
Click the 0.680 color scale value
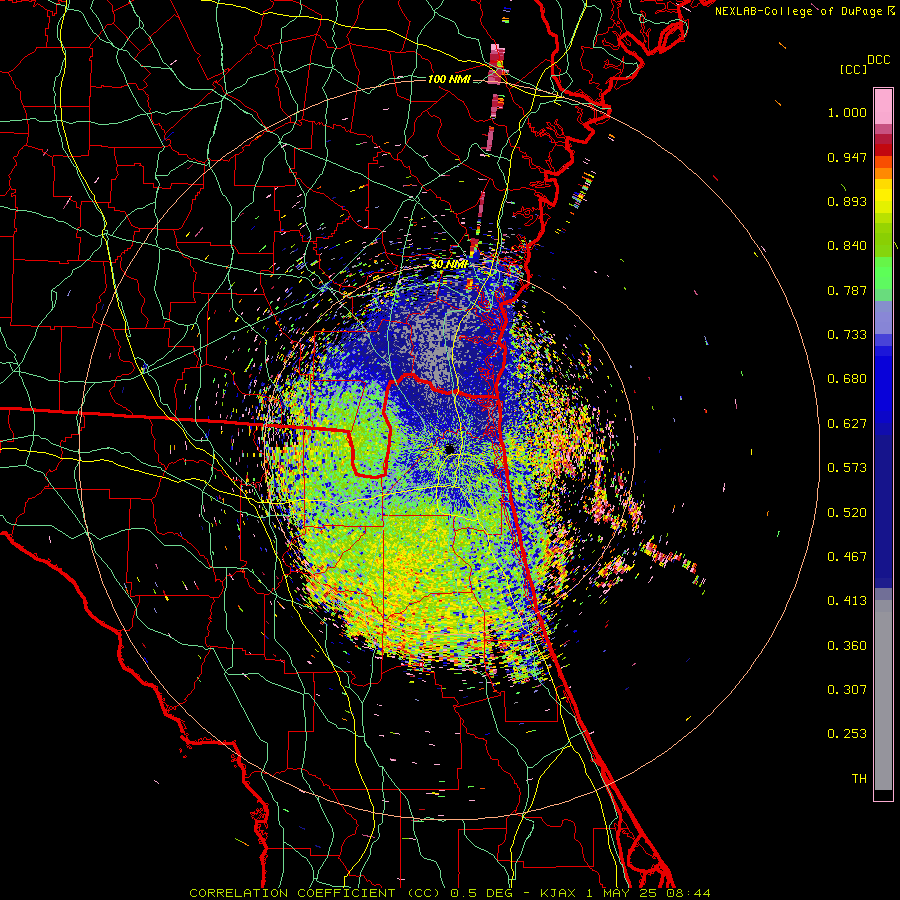click(847, 379)
